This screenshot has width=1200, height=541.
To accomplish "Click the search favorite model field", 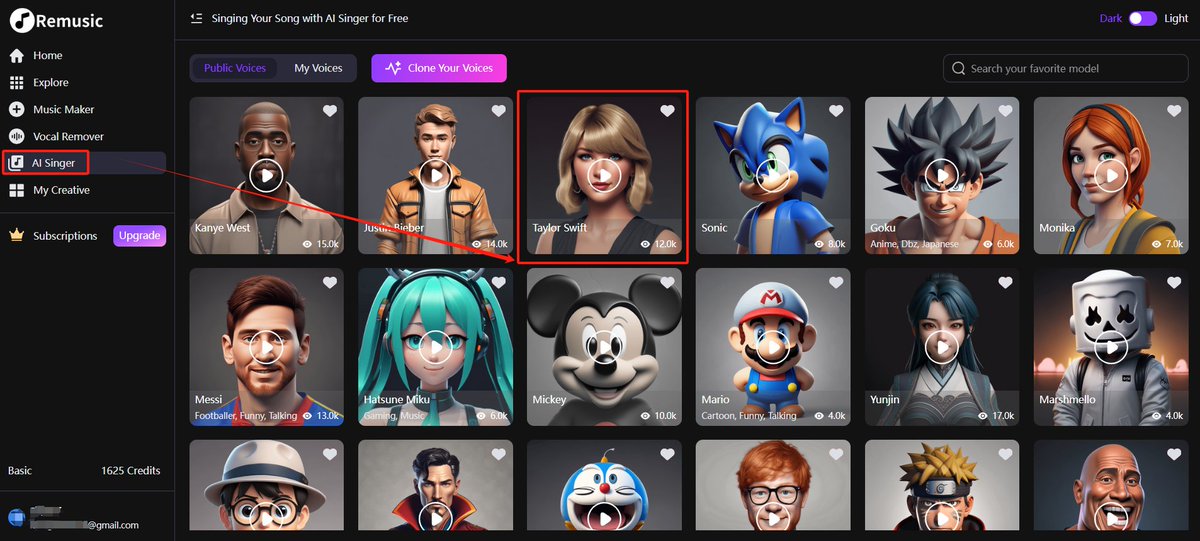I will tap(1066, 68).
